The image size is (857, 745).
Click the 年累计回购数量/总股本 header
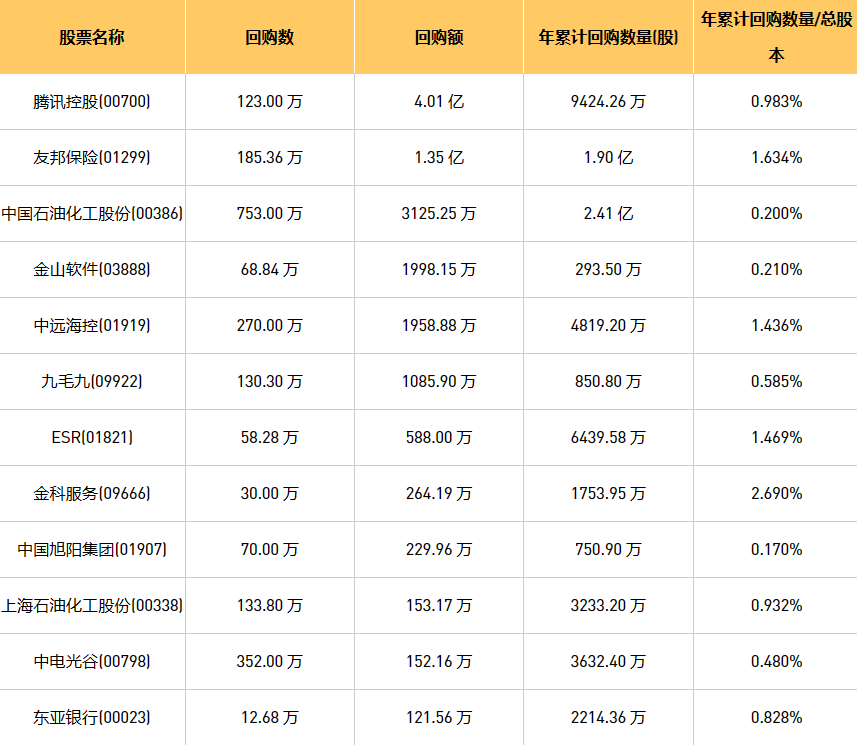pyautogui.click(x=776, y=37)
